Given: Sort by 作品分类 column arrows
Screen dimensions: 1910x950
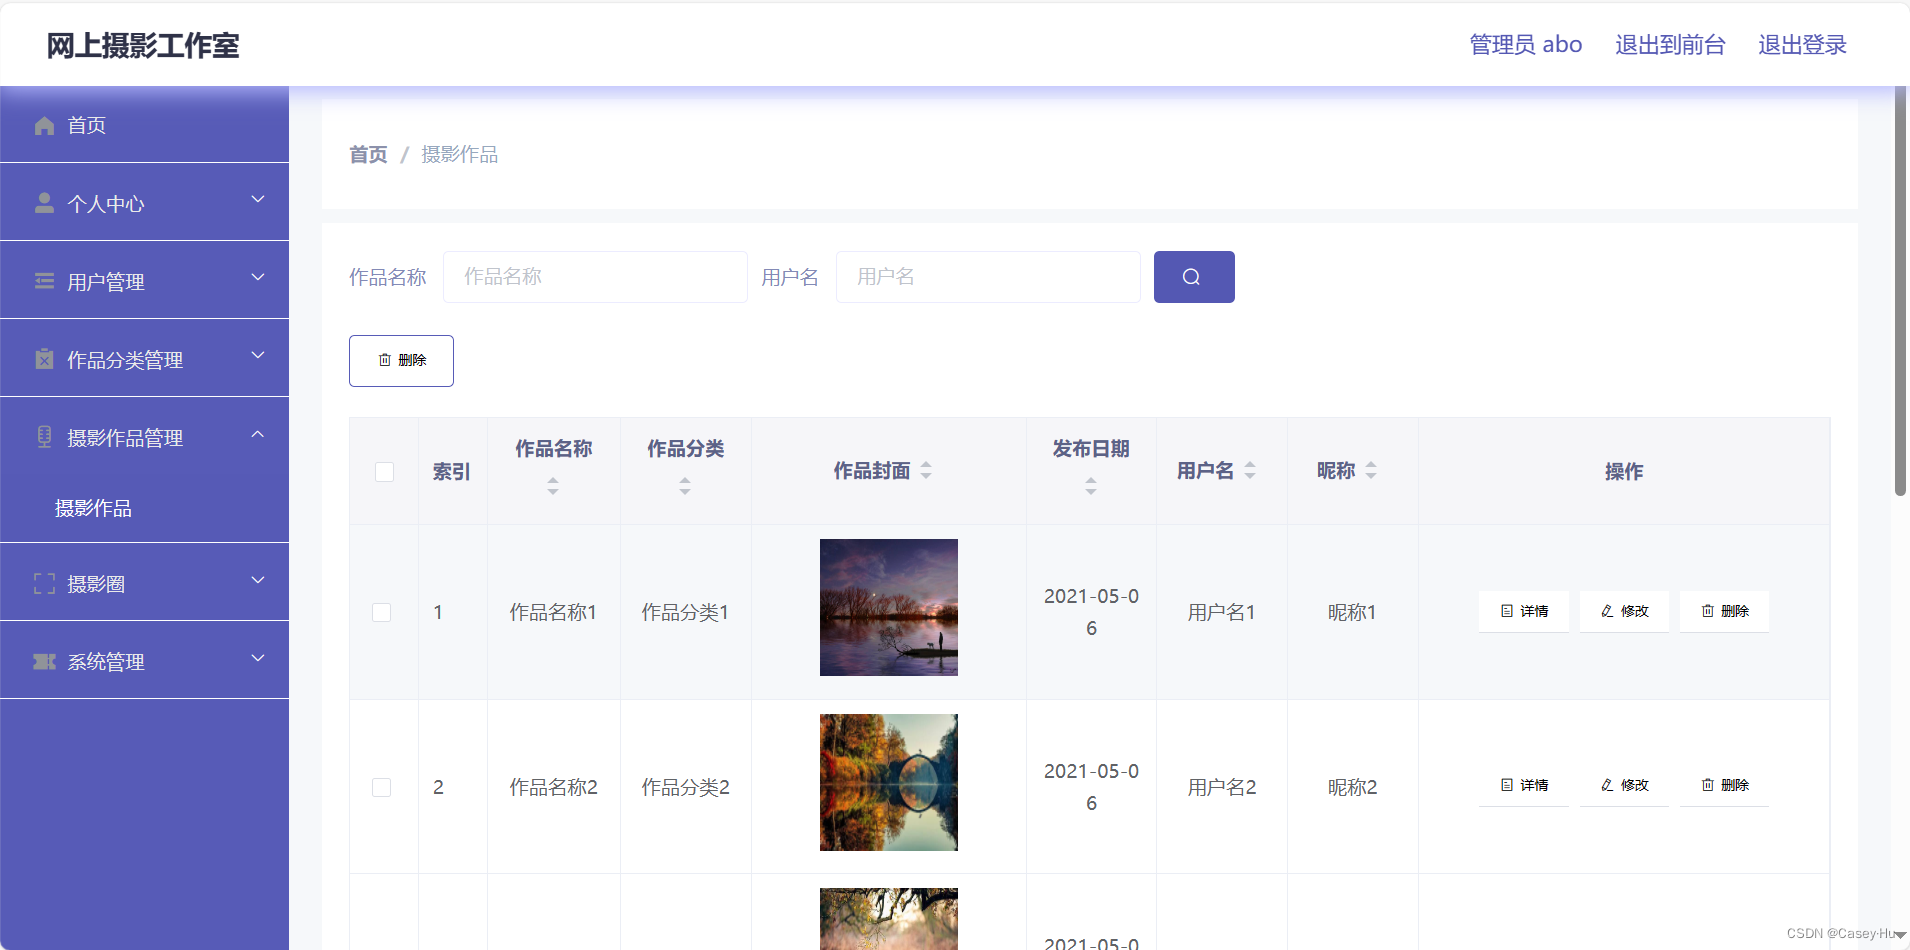Looking at the screenshot, I should pos(685,486).
